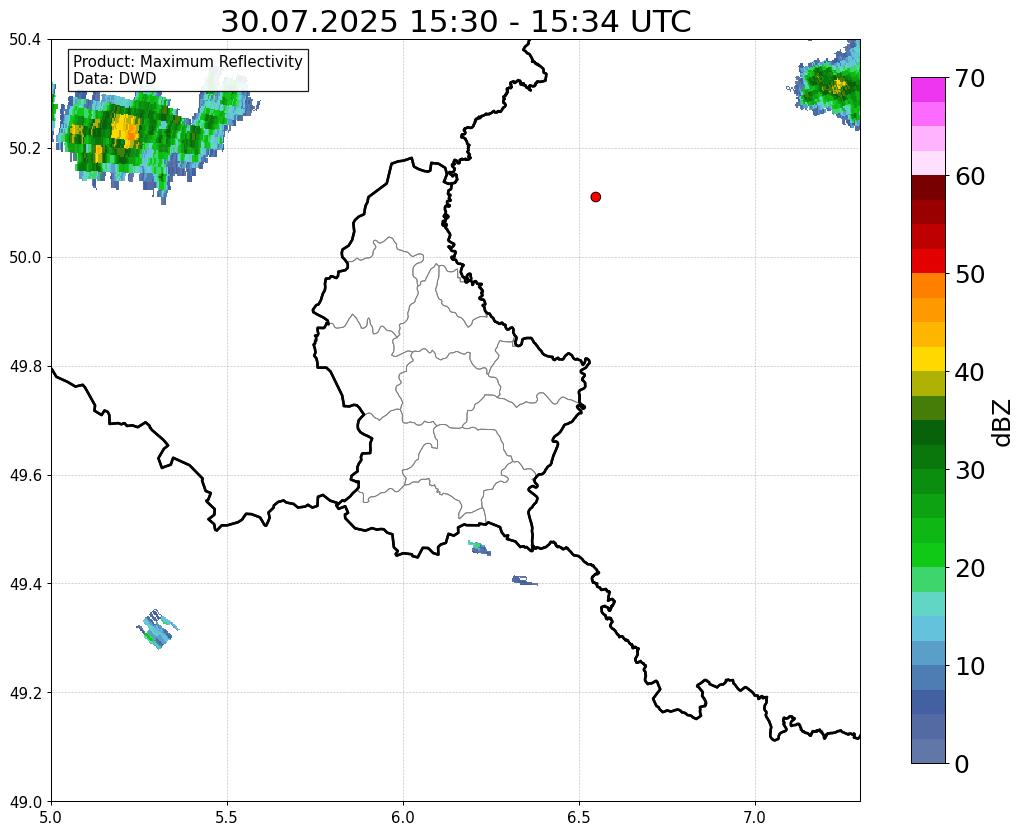1023x834 pixels.
Task: Click the colorbar tick label 40
Action: 970,372
